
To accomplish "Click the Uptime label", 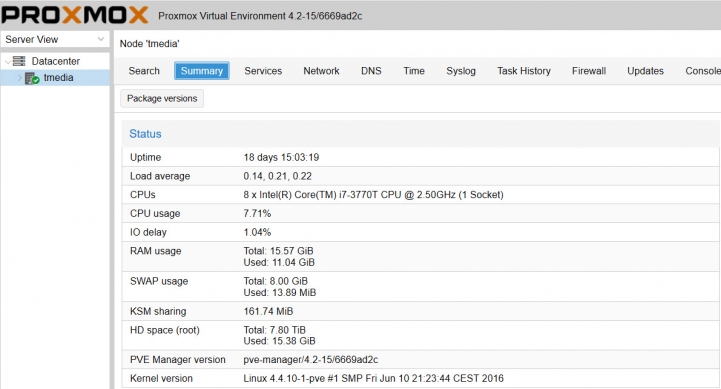I will pos(145,157).
